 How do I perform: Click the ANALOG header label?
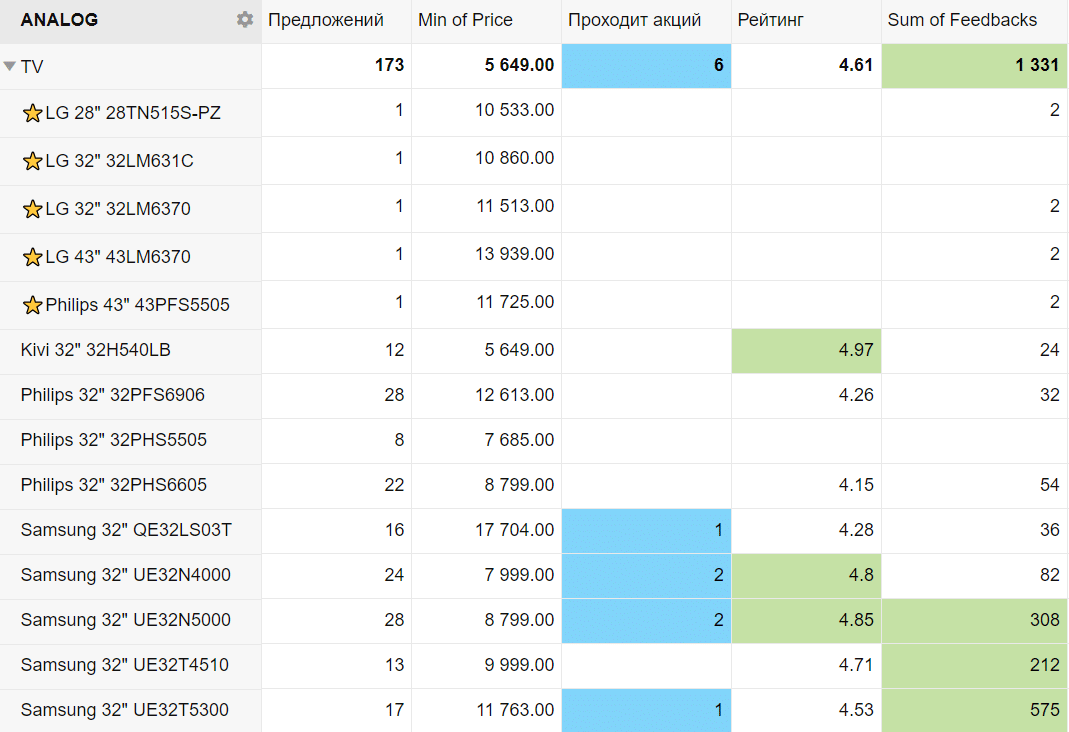point(59,20)
